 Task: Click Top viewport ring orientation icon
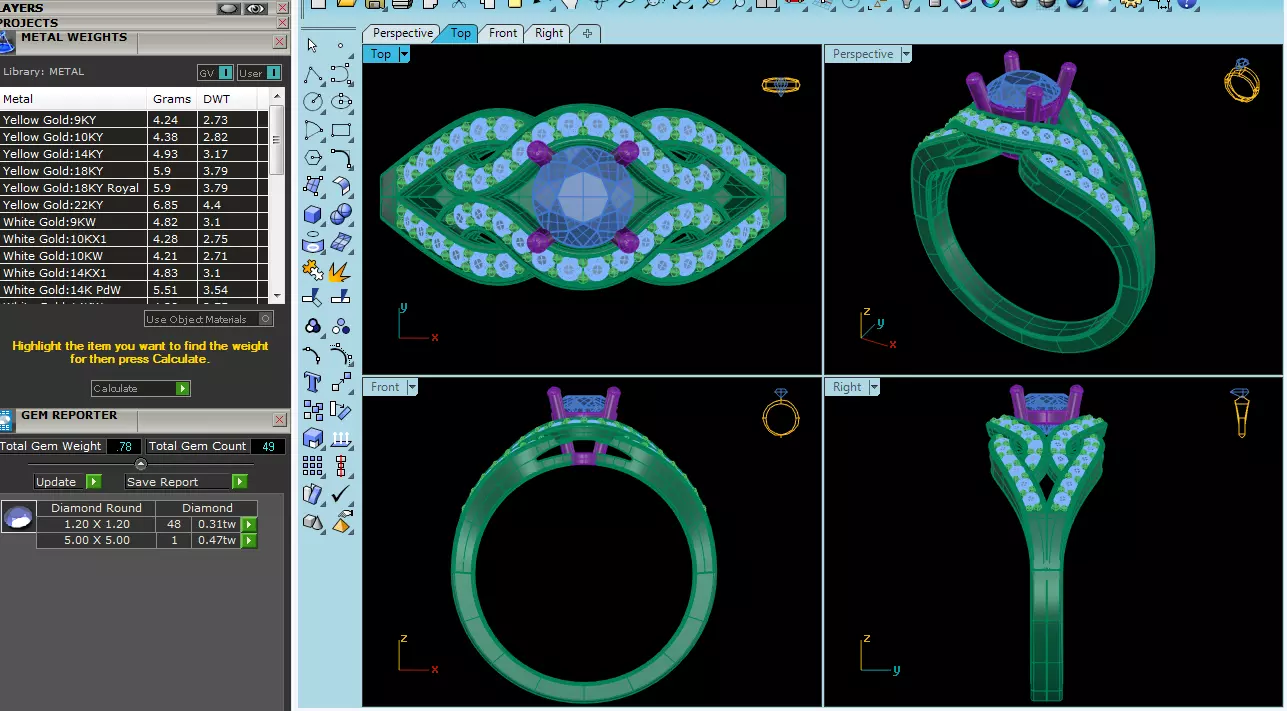(x=781, y=86)
